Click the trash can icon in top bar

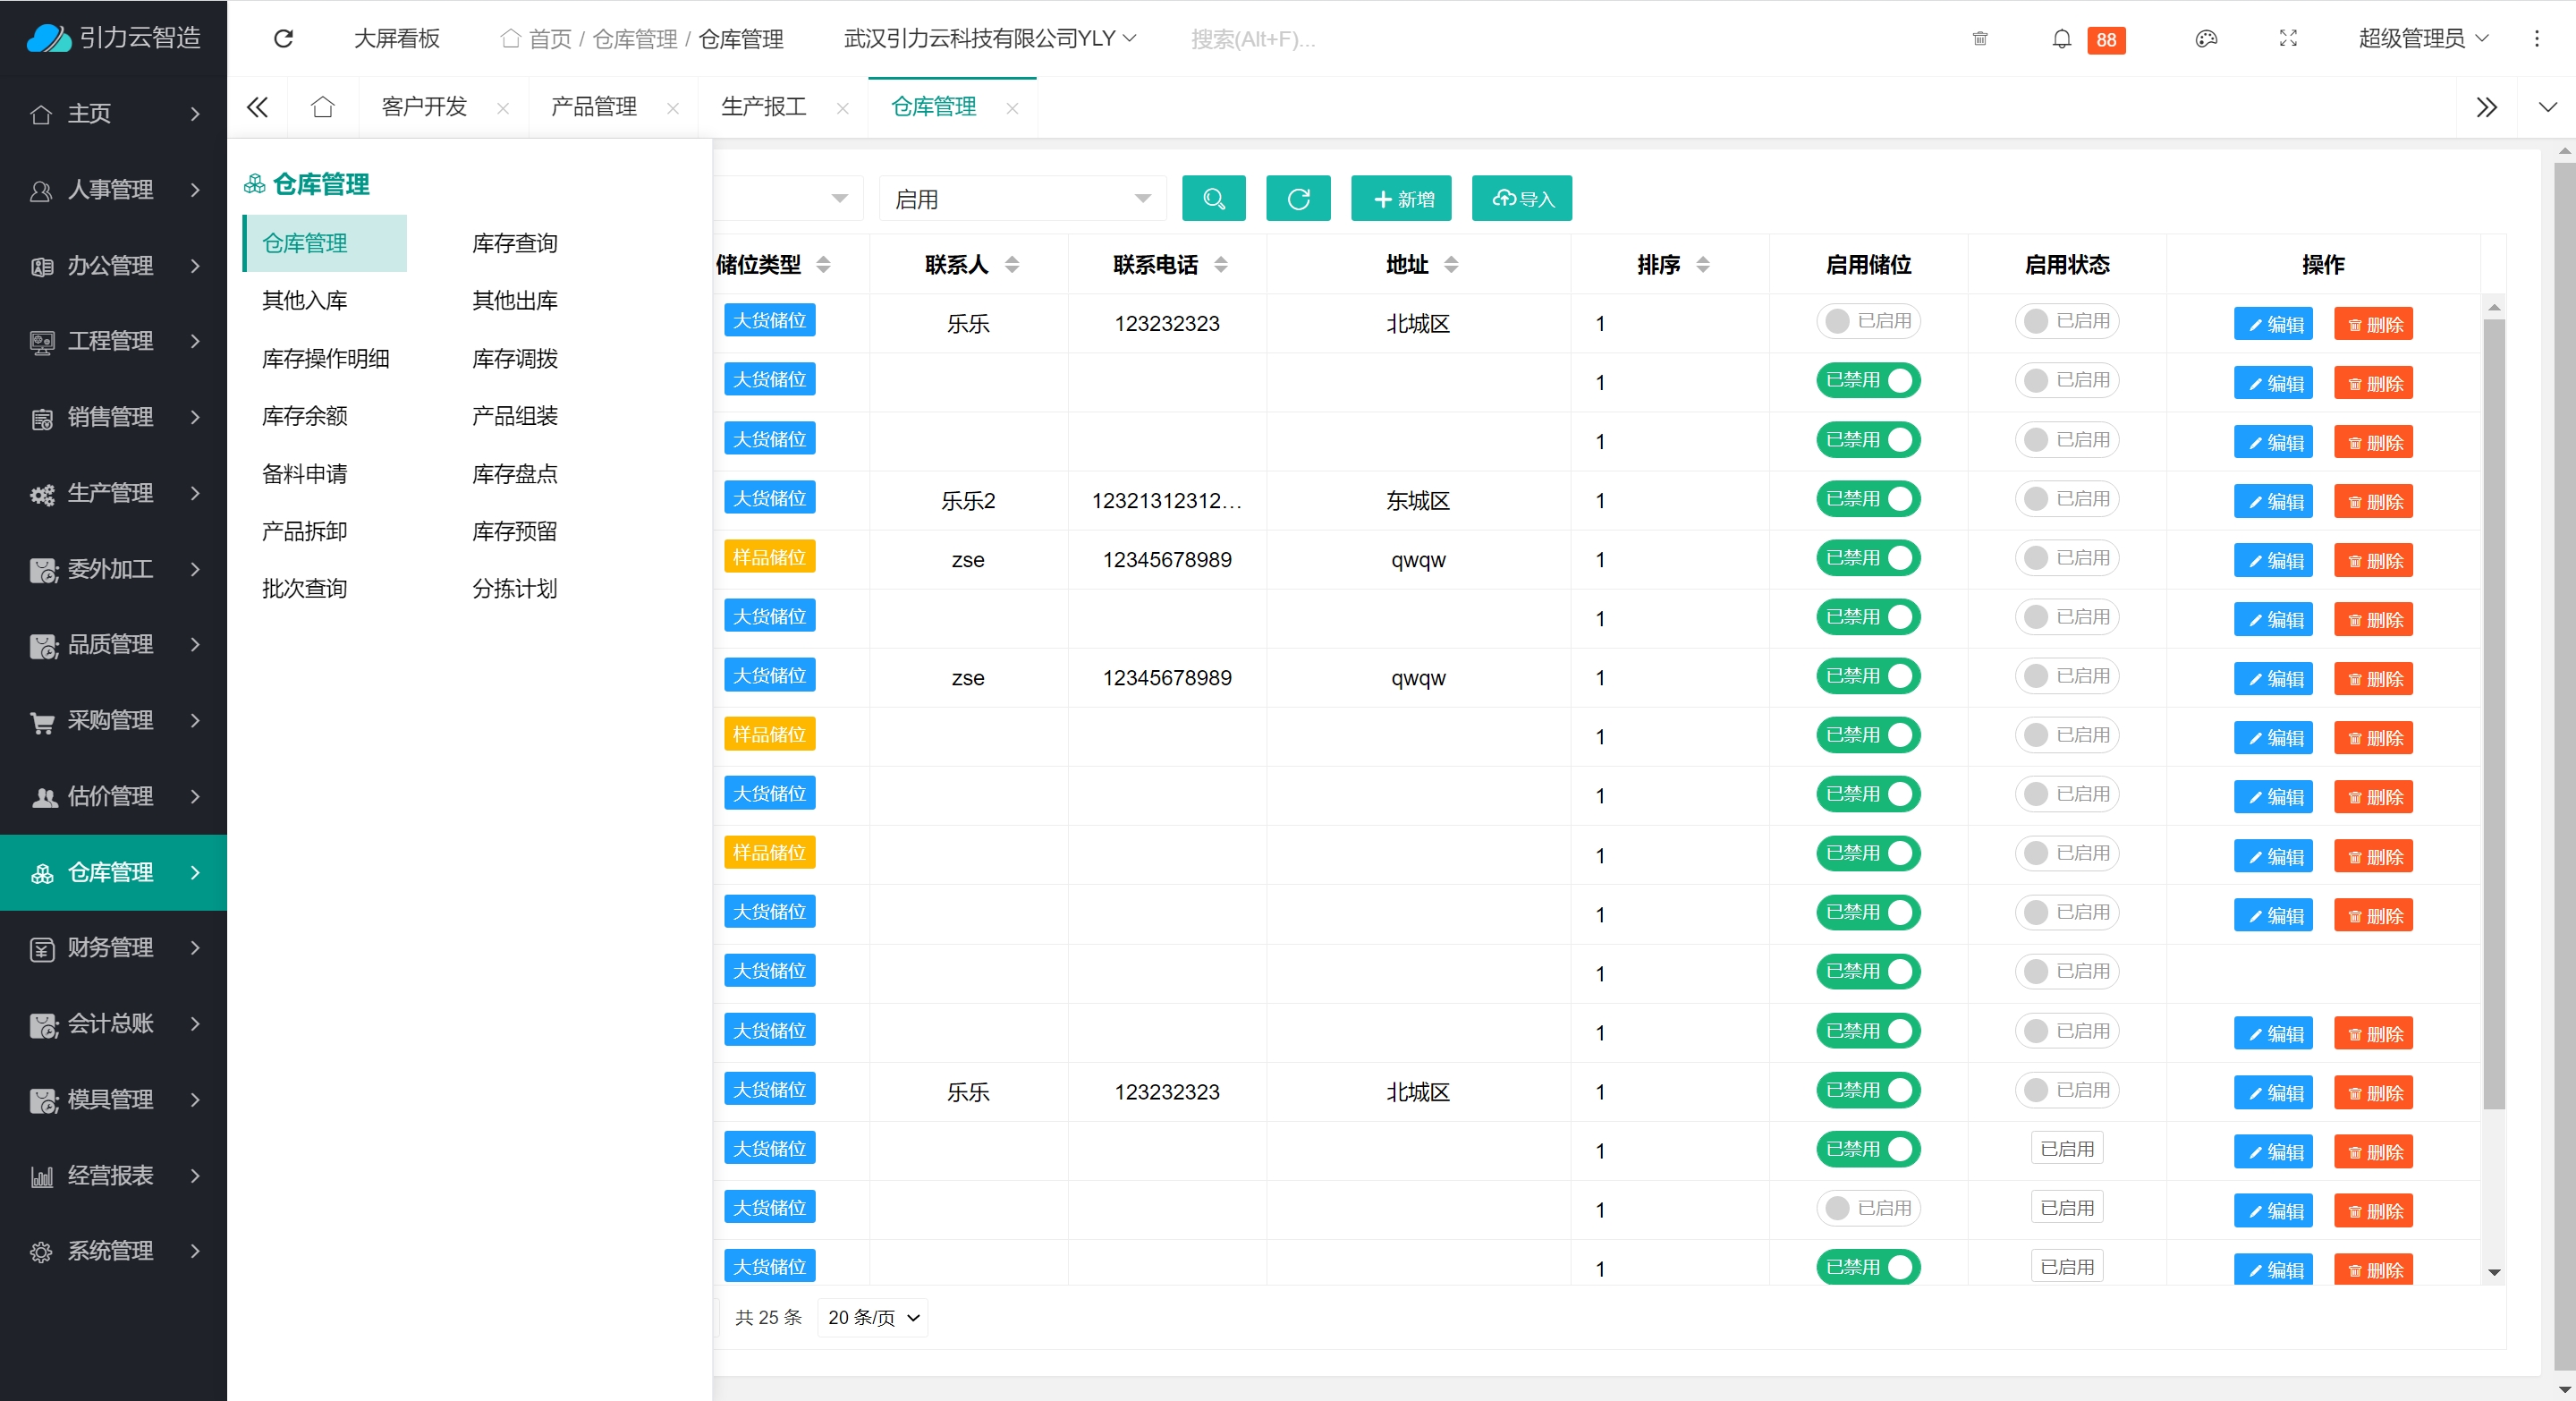(x=1979, y=39)
